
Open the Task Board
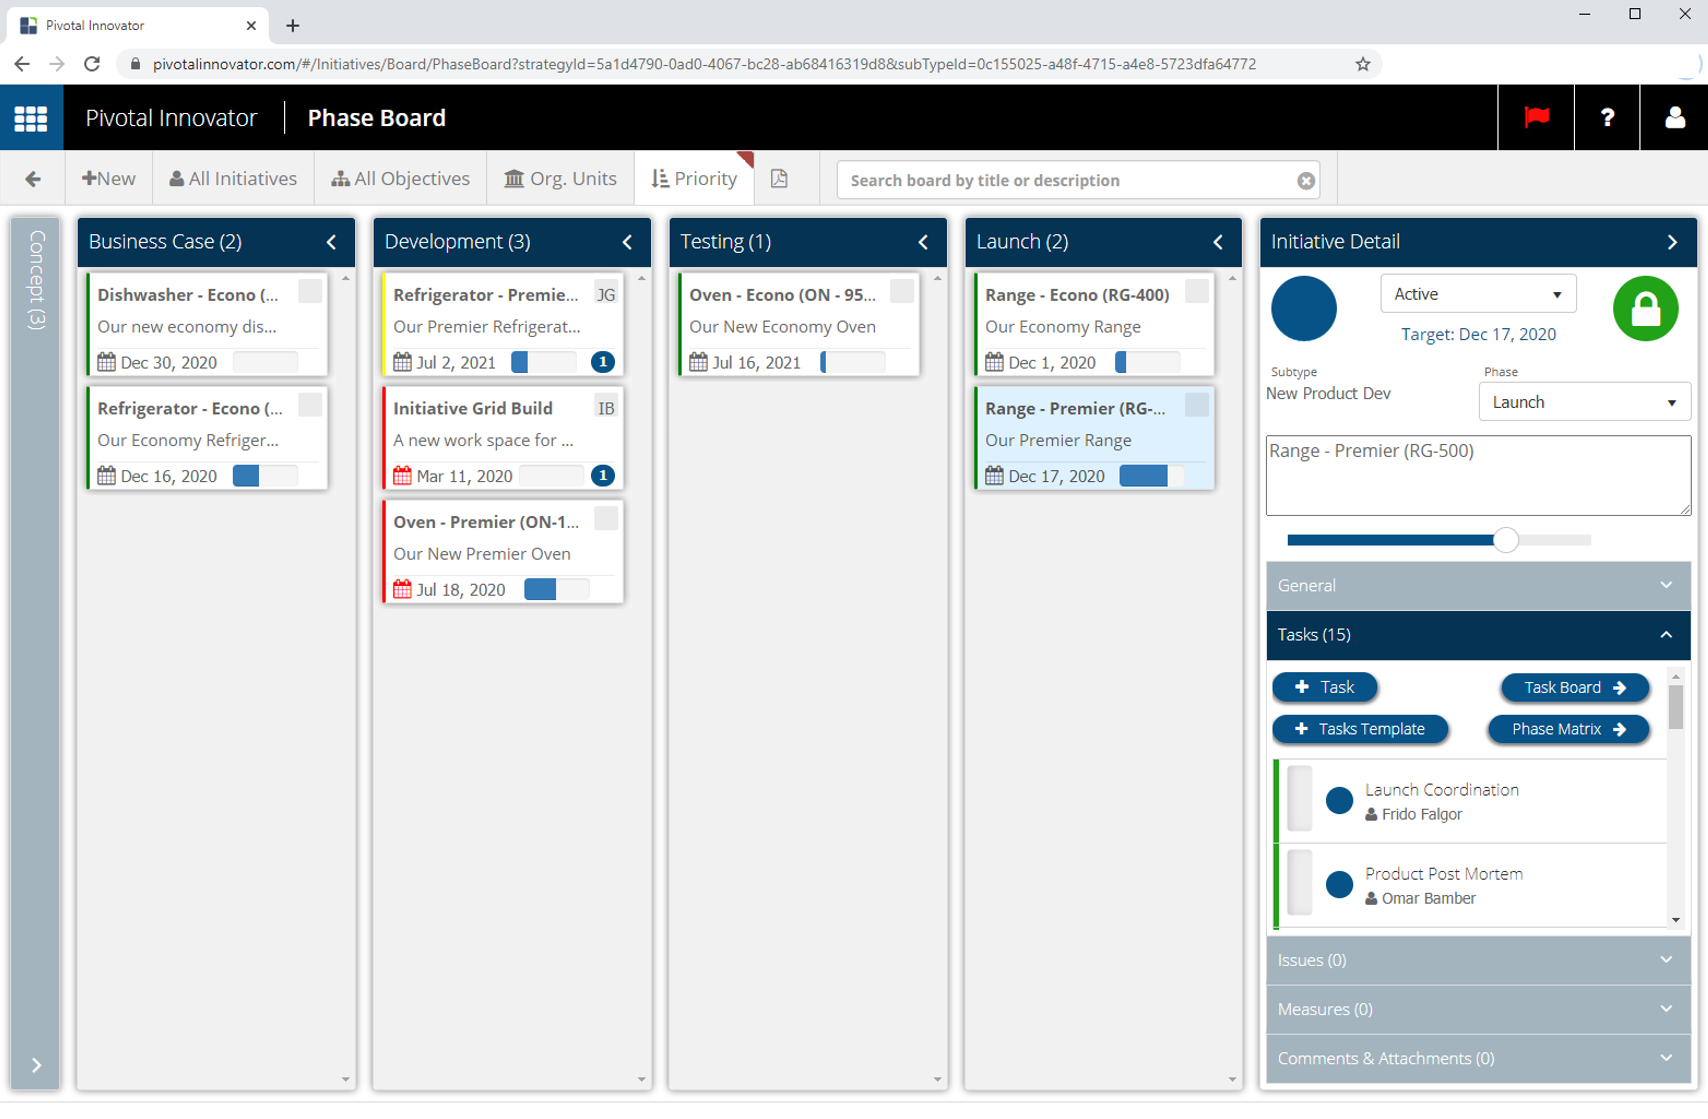1574,687
